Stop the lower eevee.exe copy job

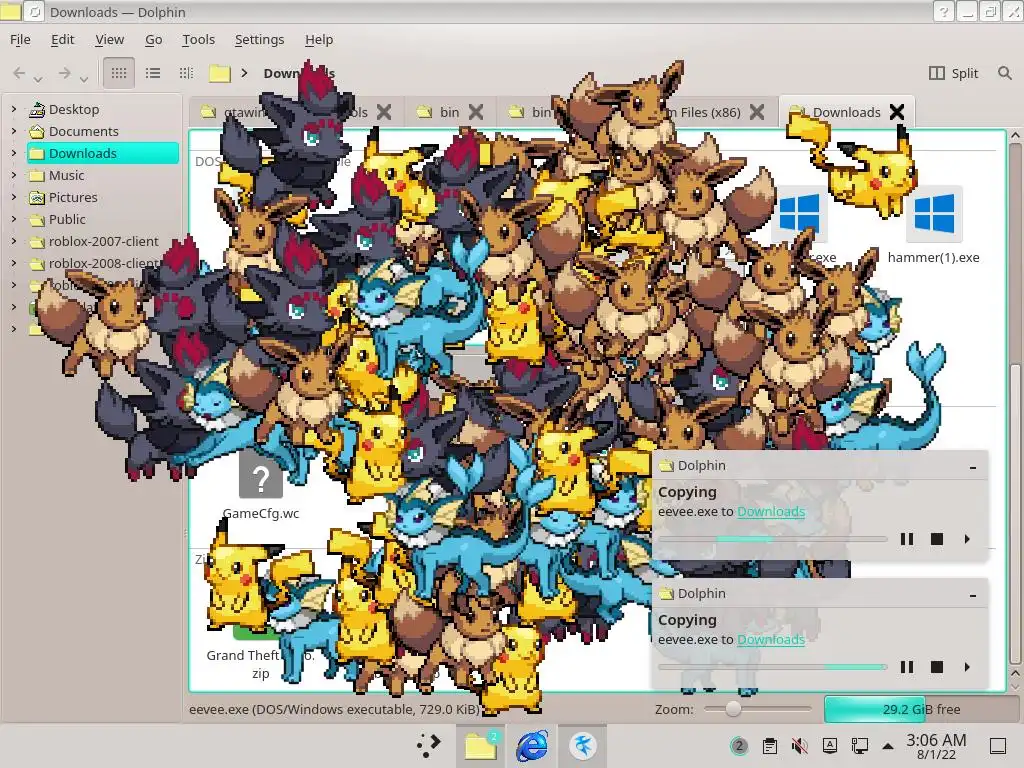coord(936,667)
